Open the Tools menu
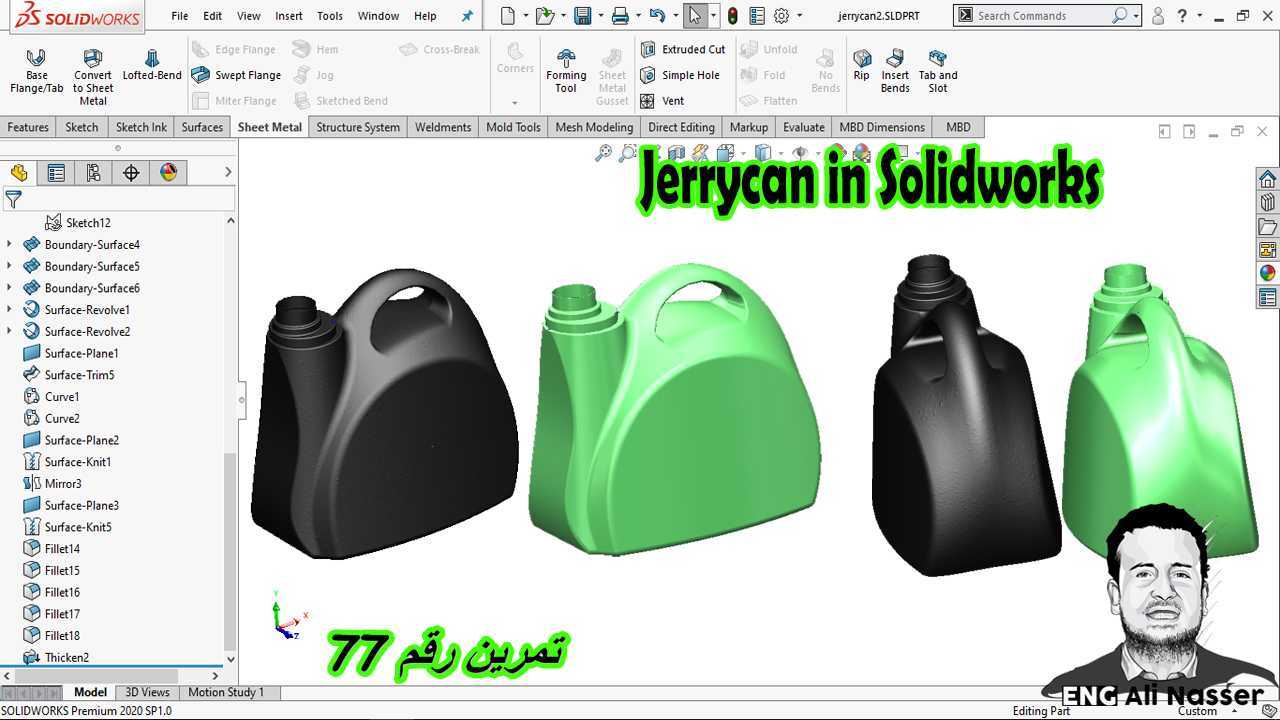 (330, 16)
